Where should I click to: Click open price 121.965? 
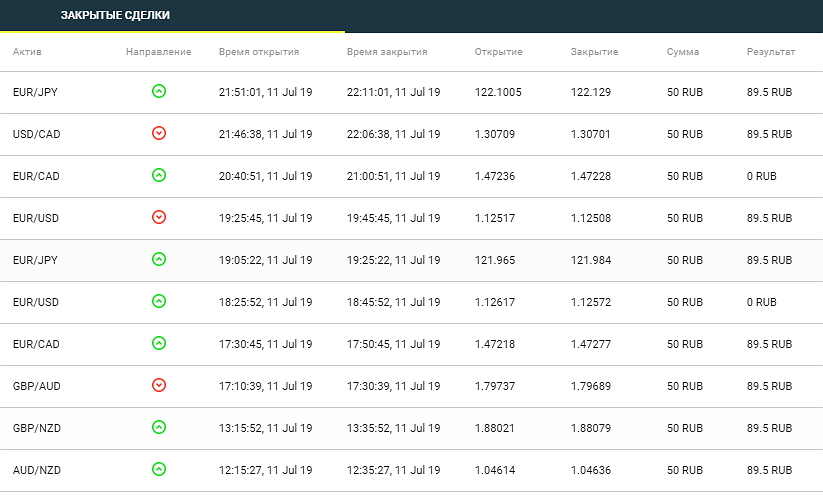pyautogui.click(x=495, y=260)
